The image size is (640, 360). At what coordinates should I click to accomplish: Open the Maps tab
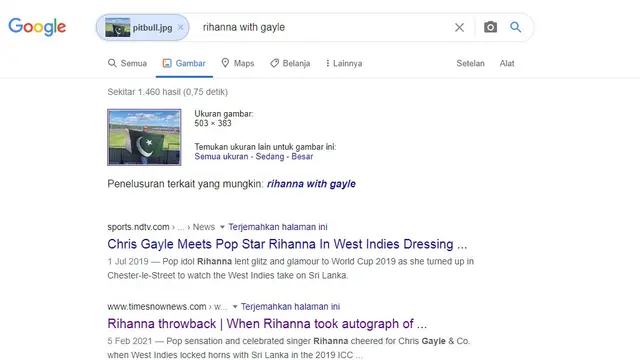coord(238,63)
